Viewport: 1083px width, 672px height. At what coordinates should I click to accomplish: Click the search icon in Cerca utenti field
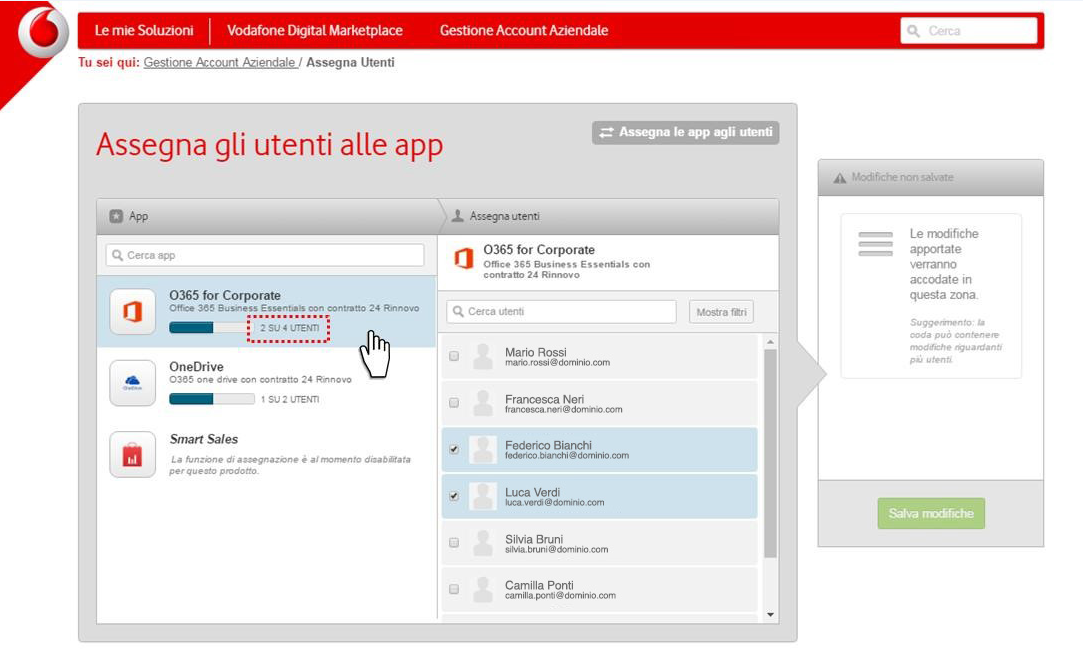458,311
